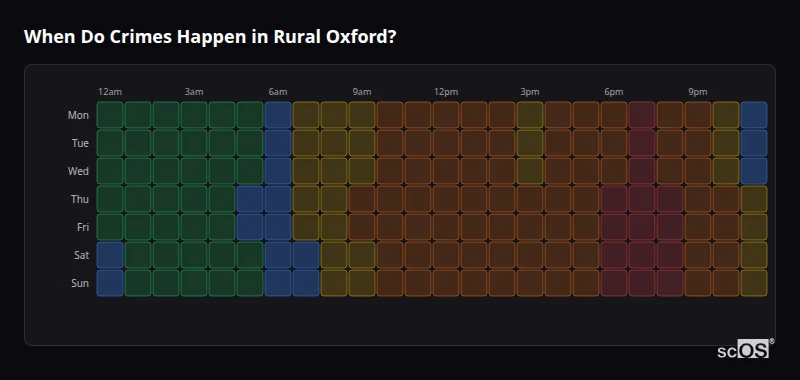Select the Thursday 11pm heatmap cell
This screenshot has width=800, height=380.
pyautogui.click(x=754, y=199)
